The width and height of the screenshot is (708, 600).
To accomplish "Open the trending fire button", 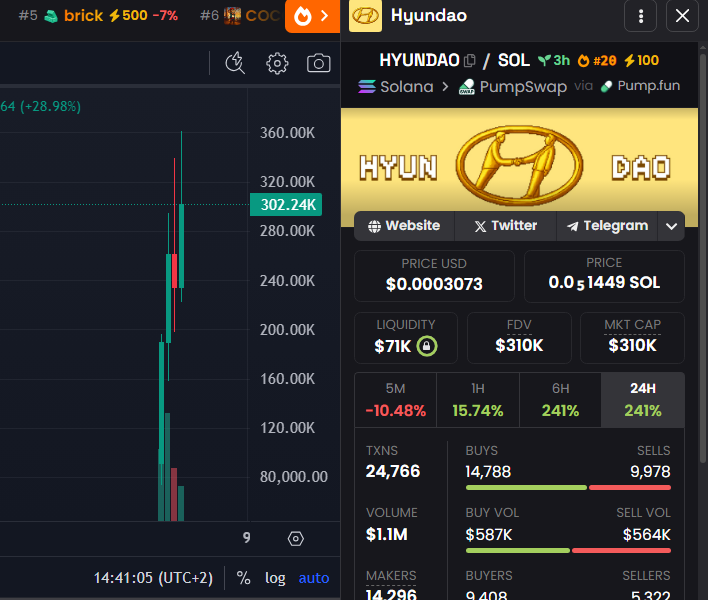I will click(x=312, y=16).
